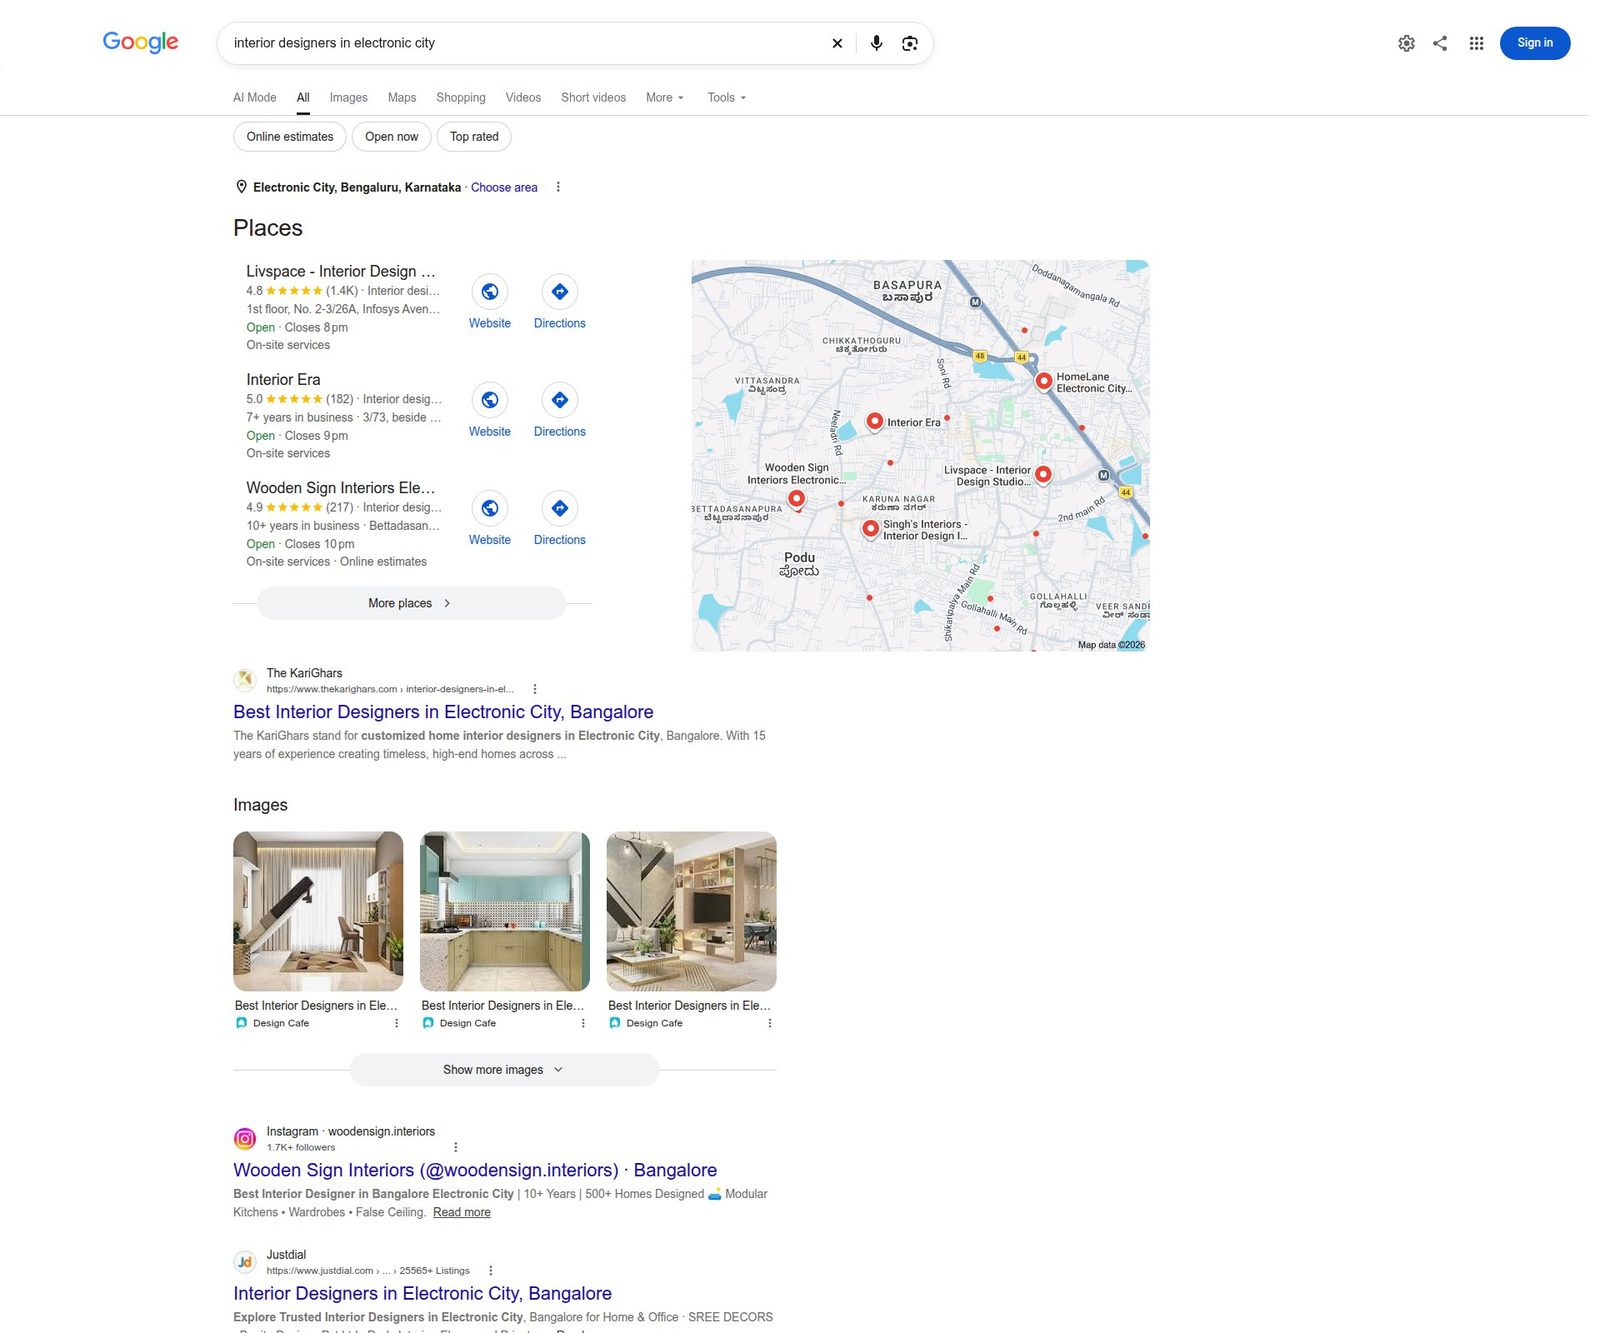Clear the search box with the X icon
This screenshot has height=1333, width=1600.
tap(837, 43)
